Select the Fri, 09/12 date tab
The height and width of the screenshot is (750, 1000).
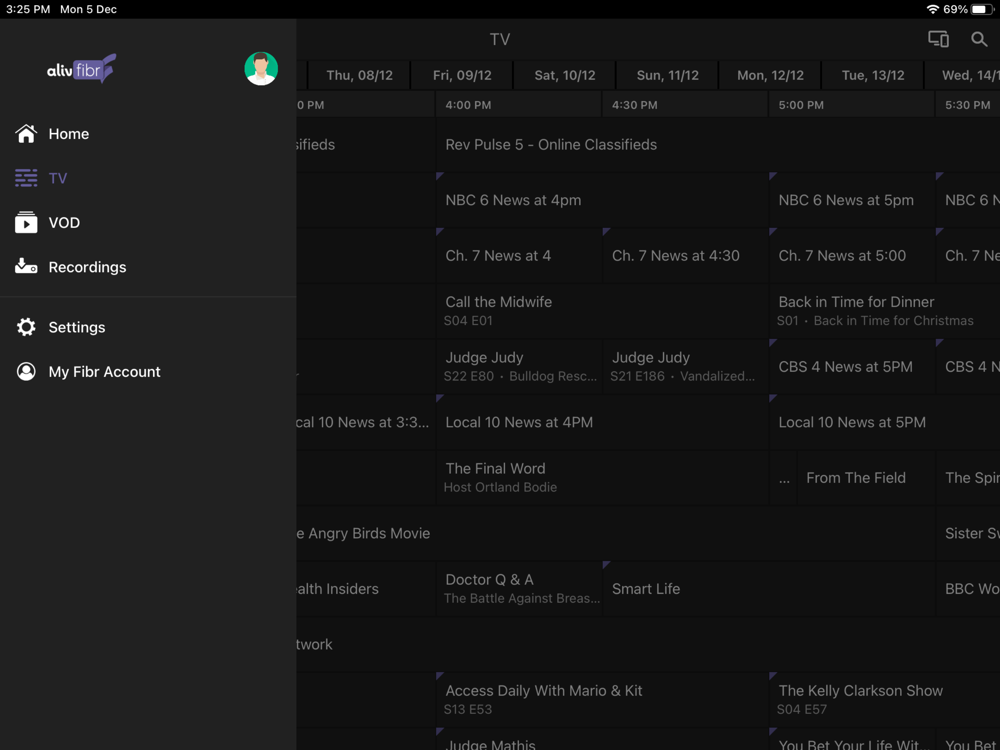tap(462, 75)
